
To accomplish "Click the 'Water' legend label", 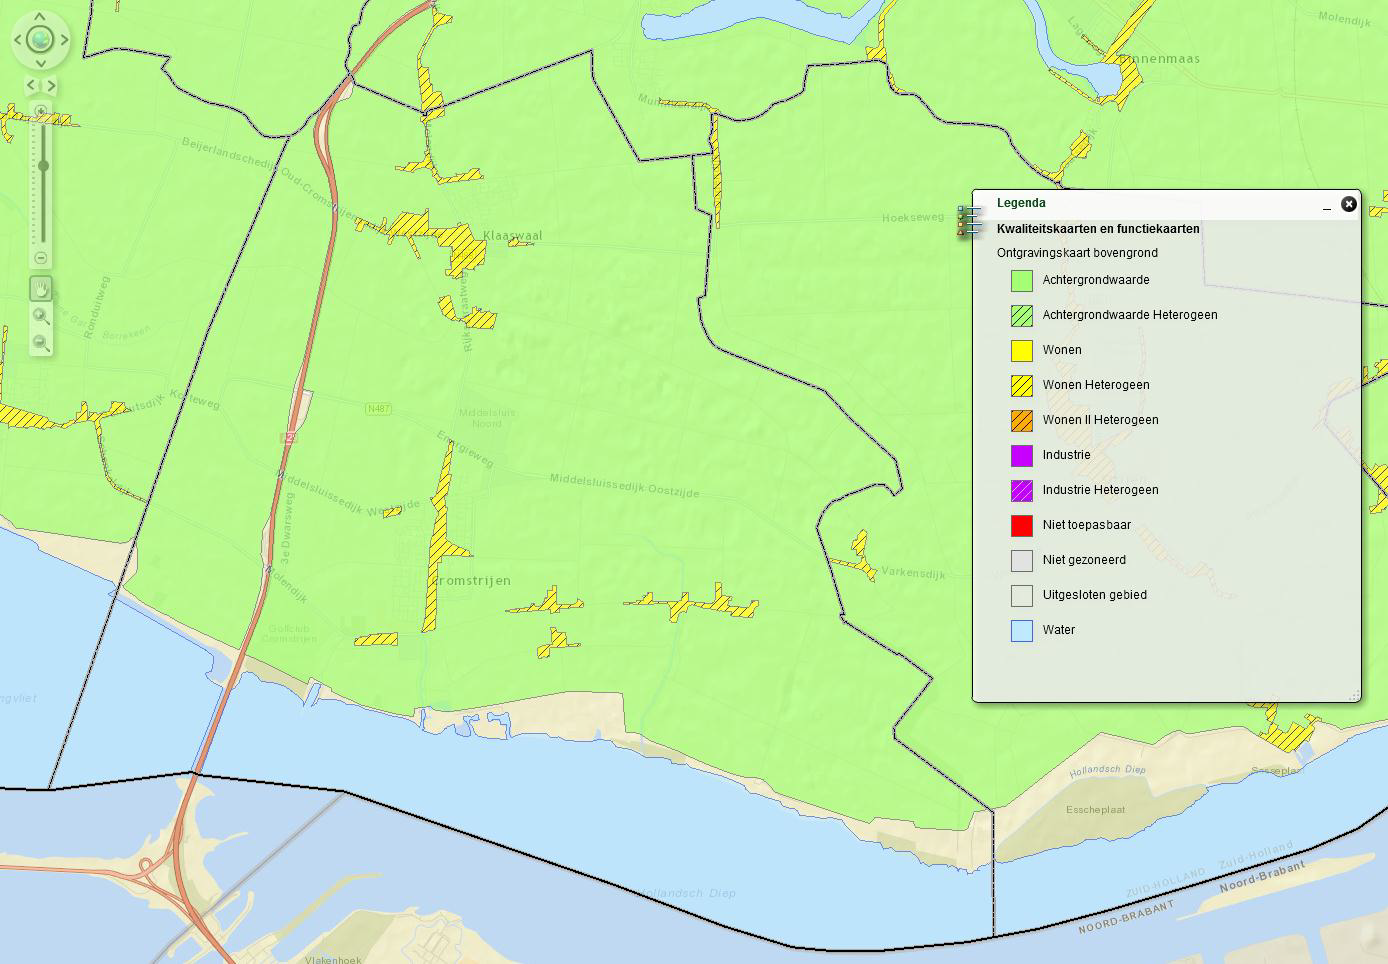I will point(1059,630).
